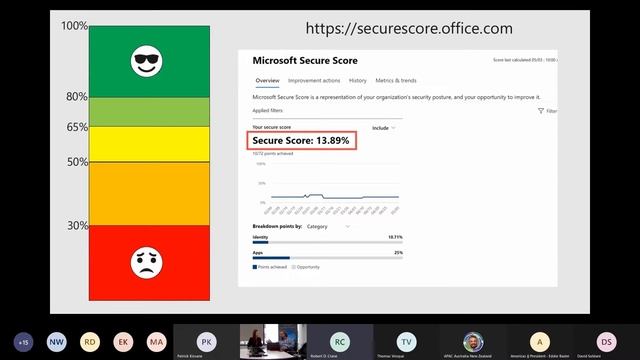Click the Identity progress bar

click(x=327, y=242)
